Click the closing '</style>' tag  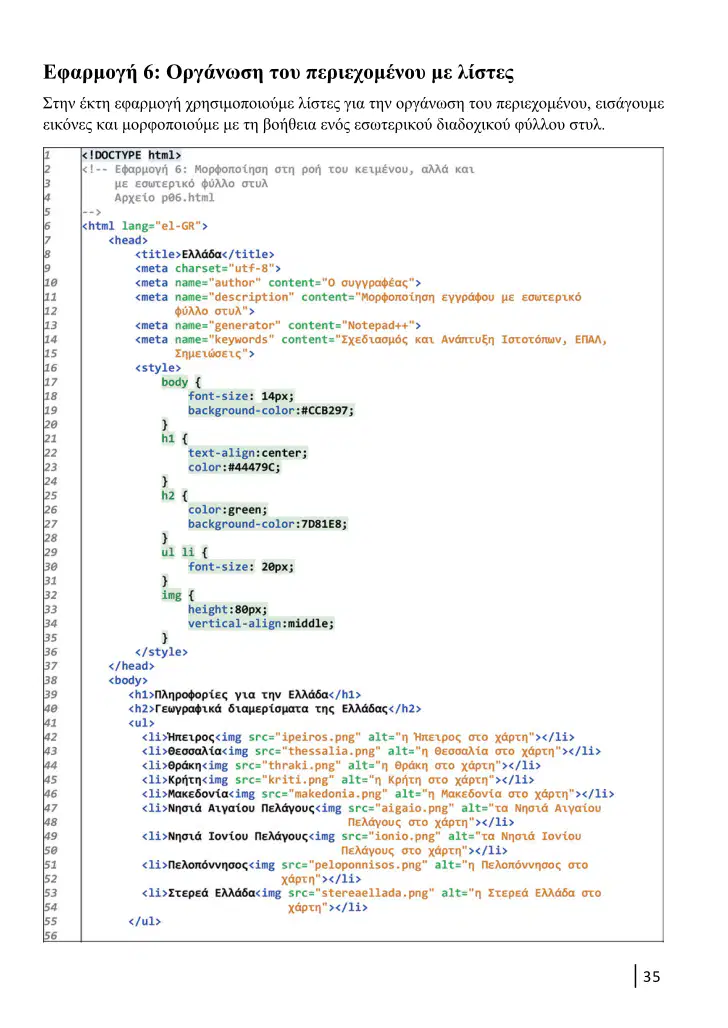pos(161,652)
